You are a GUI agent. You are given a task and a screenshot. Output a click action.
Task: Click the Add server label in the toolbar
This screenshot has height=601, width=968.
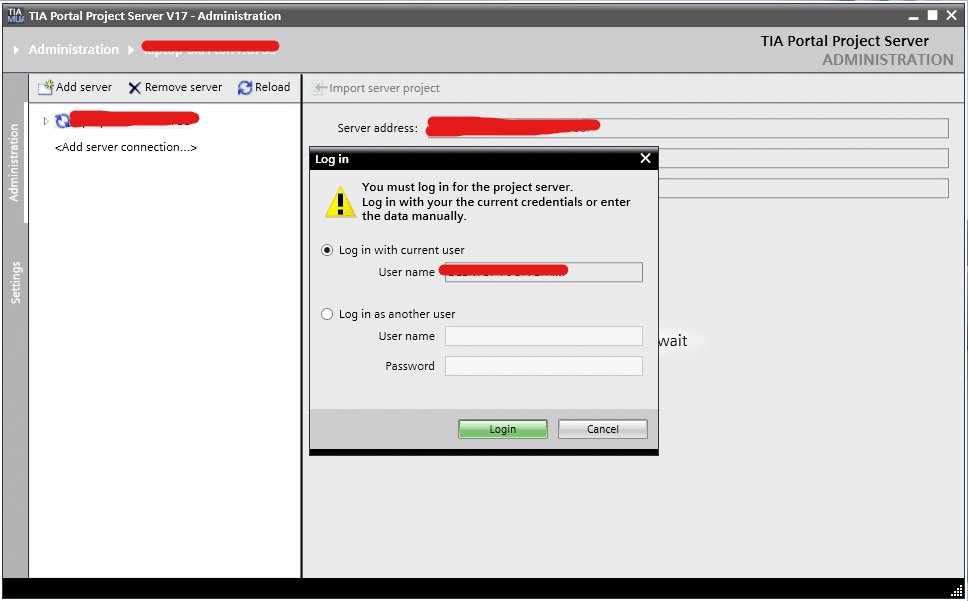click(84, 87)
